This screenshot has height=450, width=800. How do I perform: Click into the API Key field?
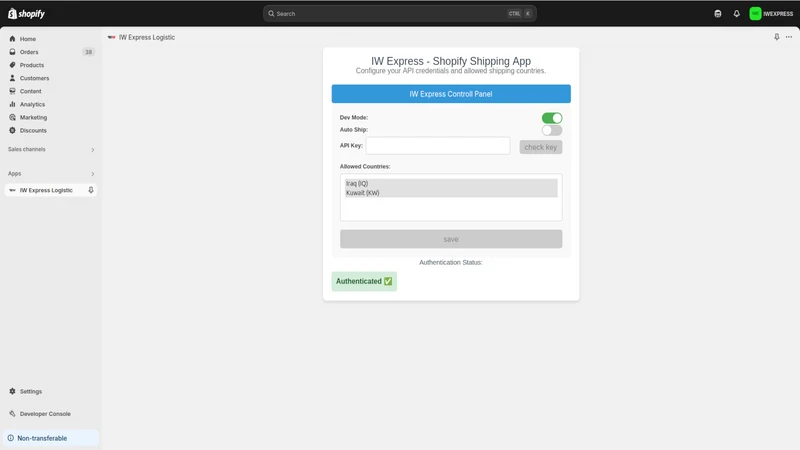coord(438,146)
